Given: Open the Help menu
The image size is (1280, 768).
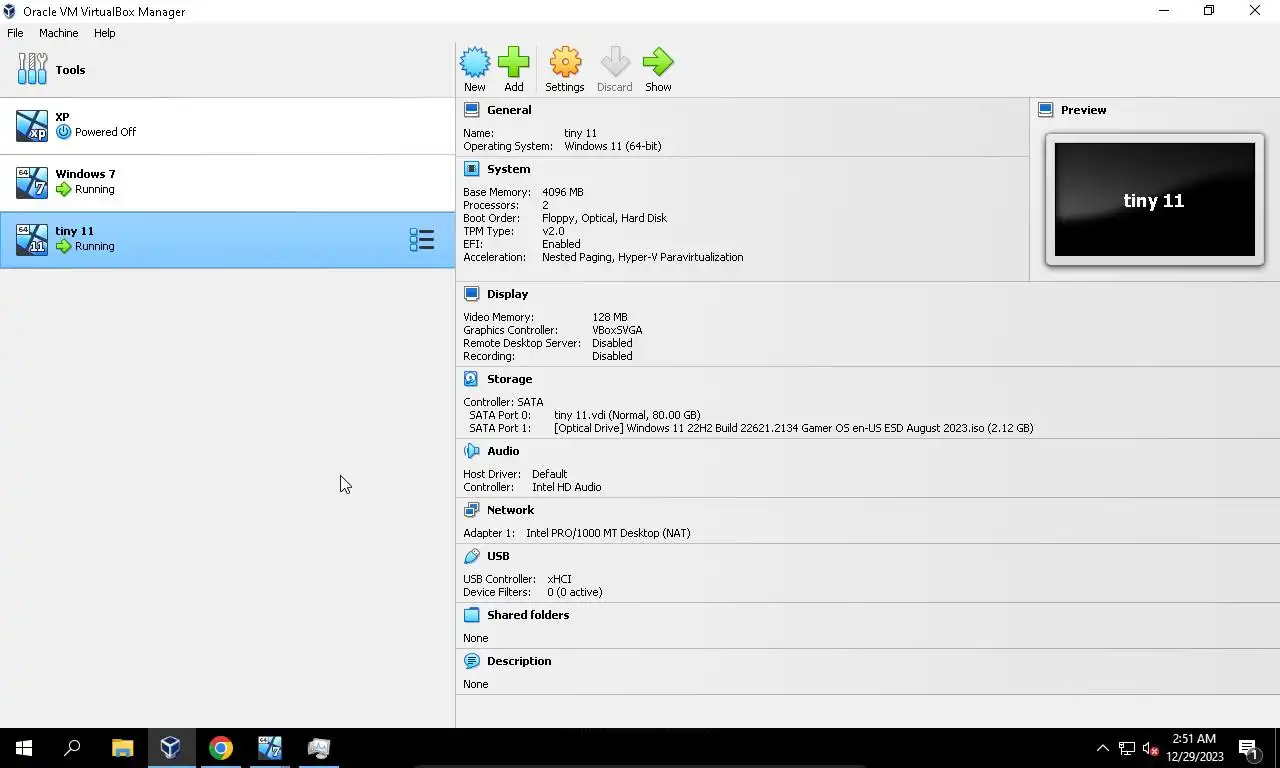Looking at the screenshot, I should click(105, 33).
